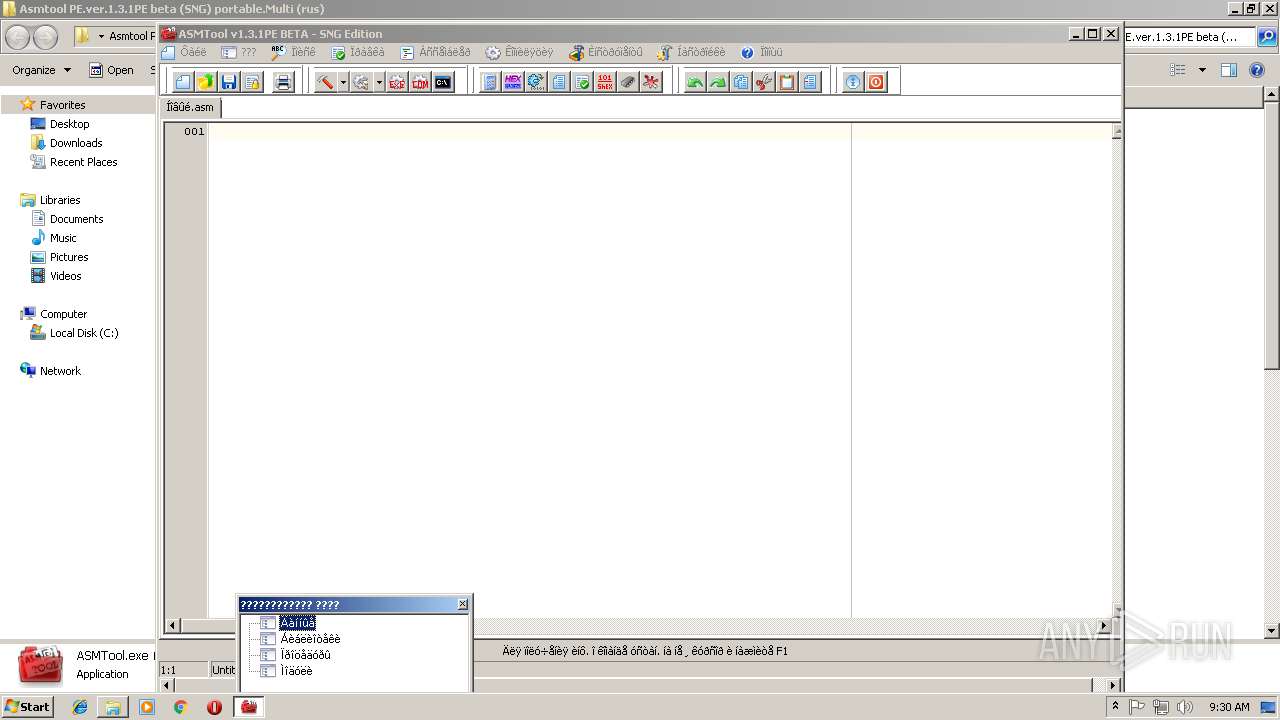The width and height of the screenshot is (1280, 720).
Task: Open the ASMTool menu with the magnifier ABC icon
Action: (293, 52)
